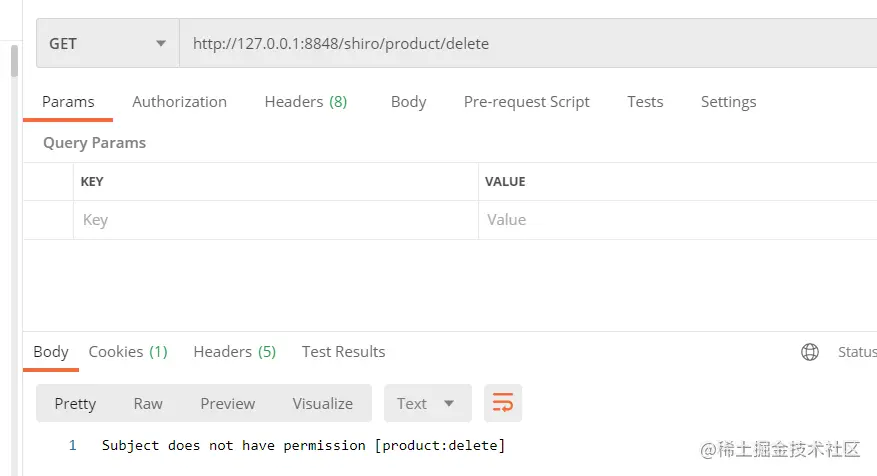This screenshot has width=877, height=476.
Task: Click the request URL field
Action: click(528, 44)
